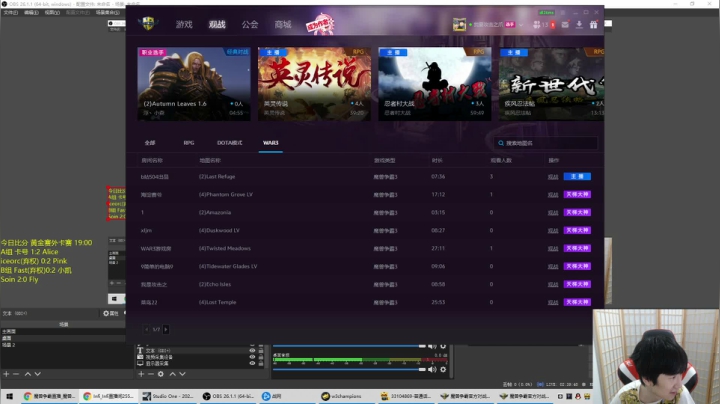Toggle visibility eye of video capture device source
This screenshot has height=404, width=720.
click(252, 357)
